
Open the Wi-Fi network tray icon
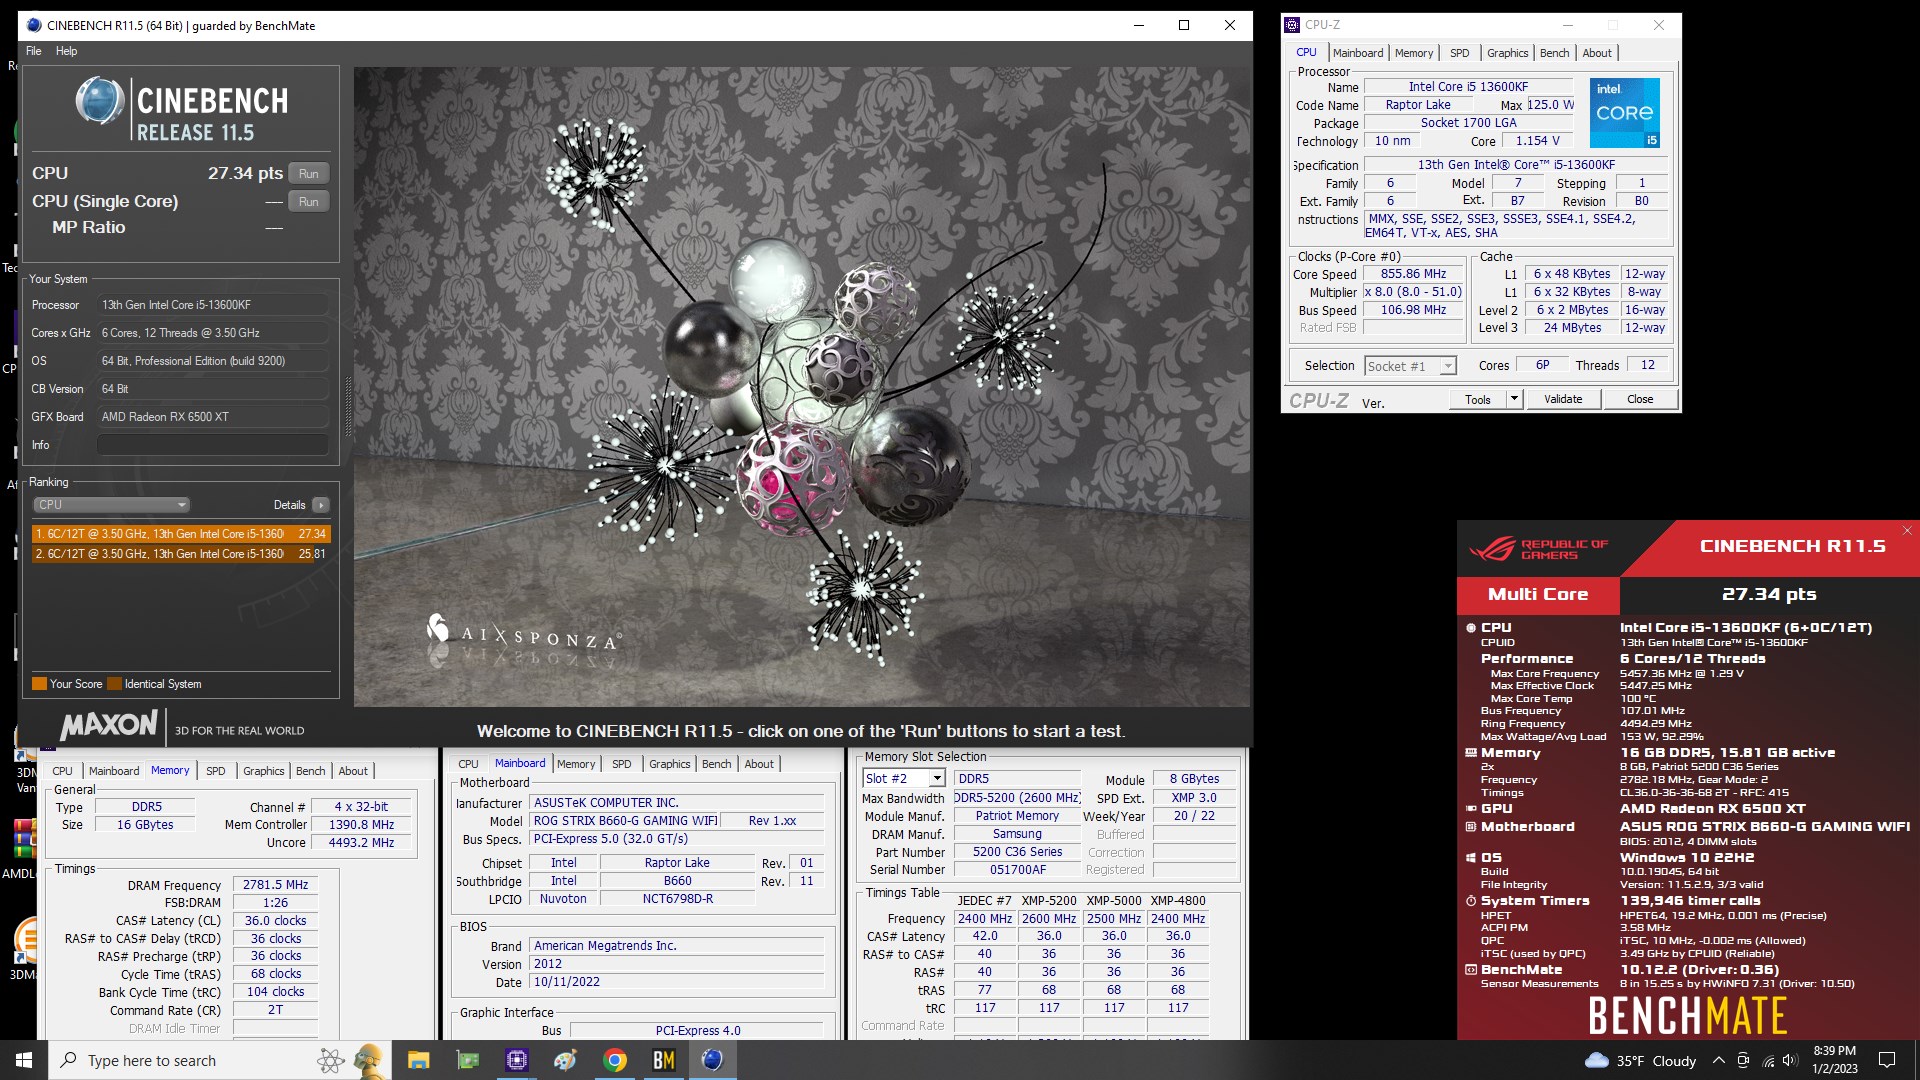[1768, 1061]
